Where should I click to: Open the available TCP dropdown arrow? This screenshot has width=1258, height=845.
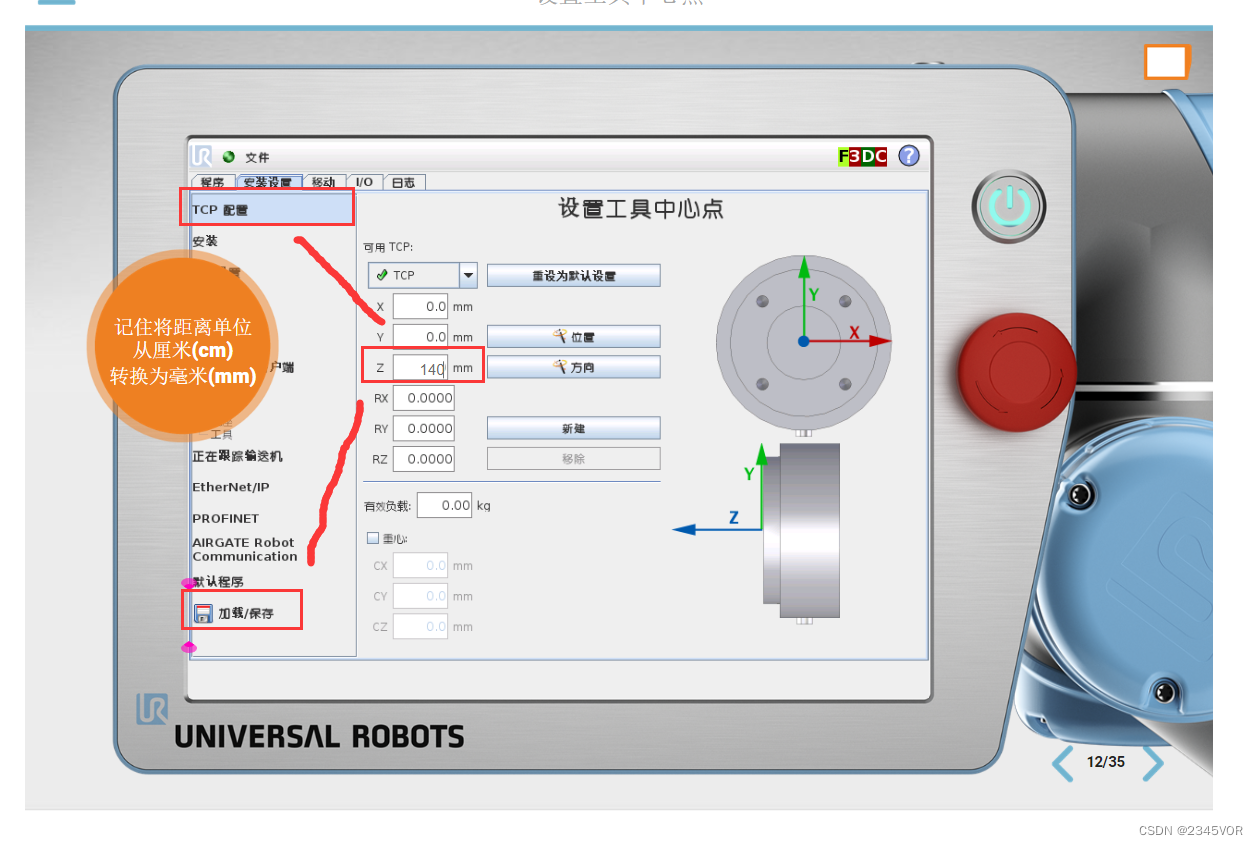[467, 275]
